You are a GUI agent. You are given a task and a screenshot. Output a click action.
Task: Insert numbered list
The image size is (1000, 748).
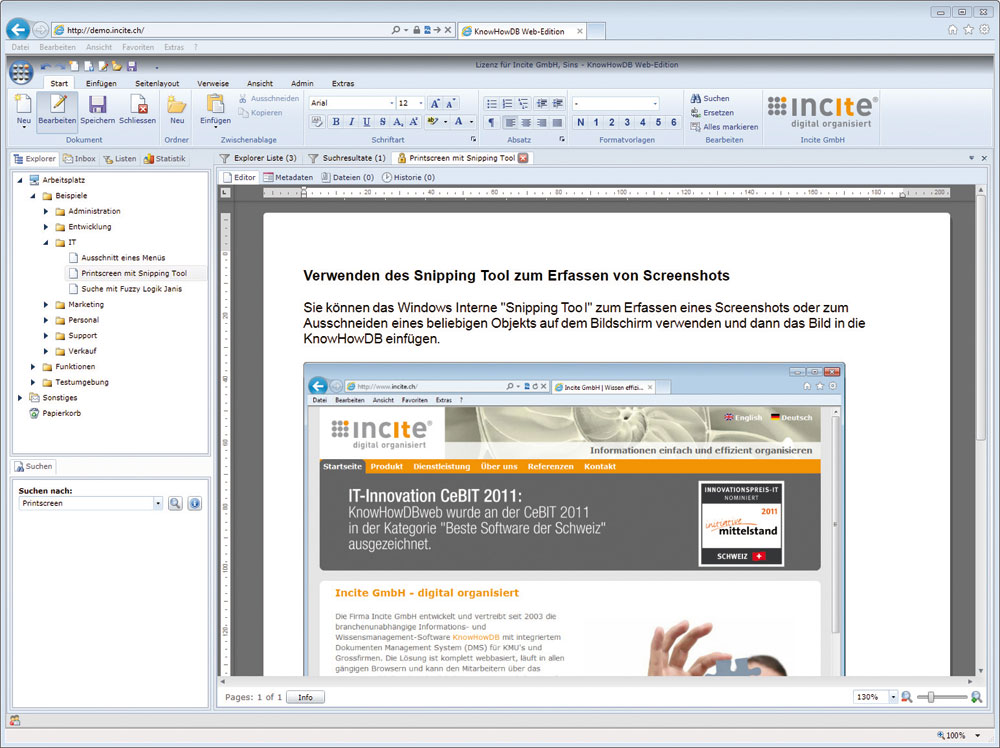pos(508,103)
